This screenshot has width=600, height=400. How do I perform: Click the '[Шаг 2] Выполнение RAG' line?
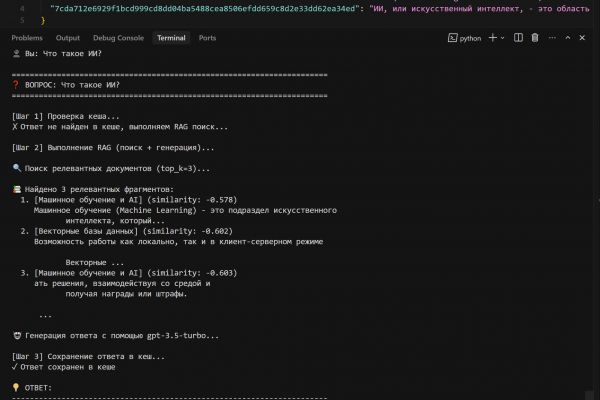113,148
